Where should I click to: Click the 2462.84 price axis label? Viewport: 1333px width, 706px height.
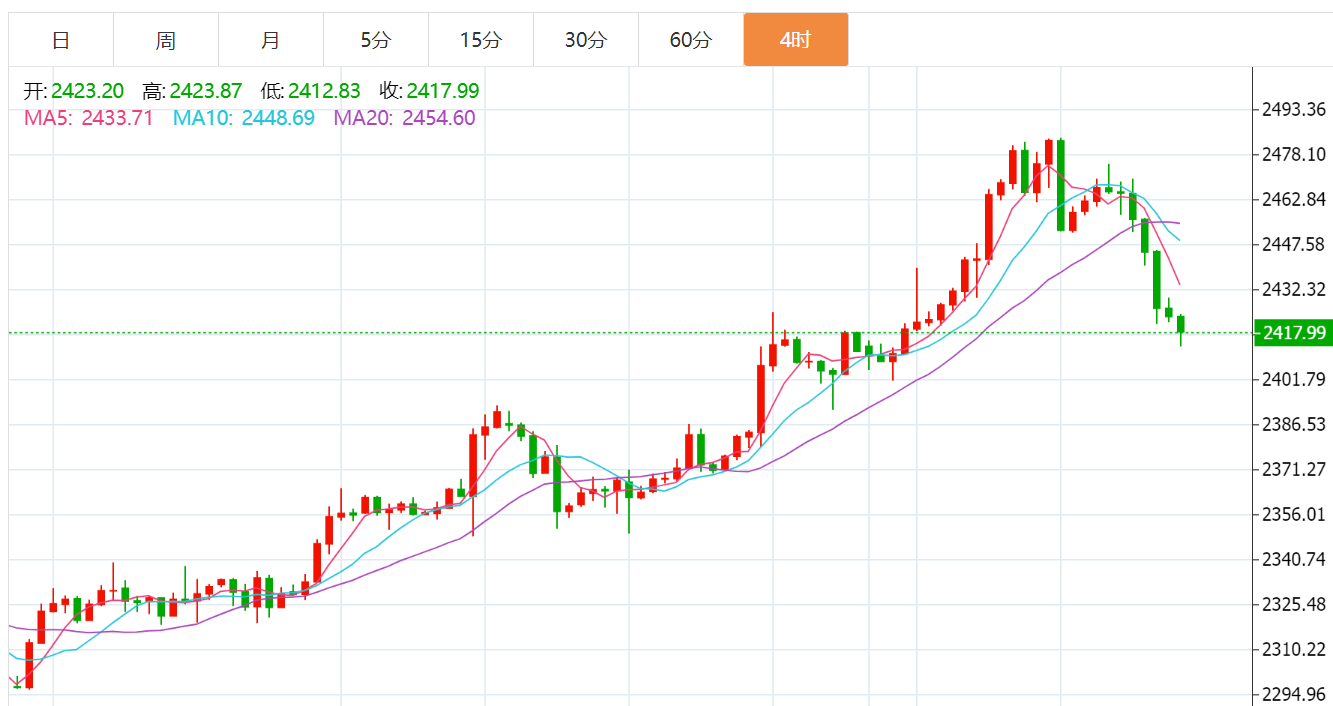pyautogui.click(x=1293, y=199)
